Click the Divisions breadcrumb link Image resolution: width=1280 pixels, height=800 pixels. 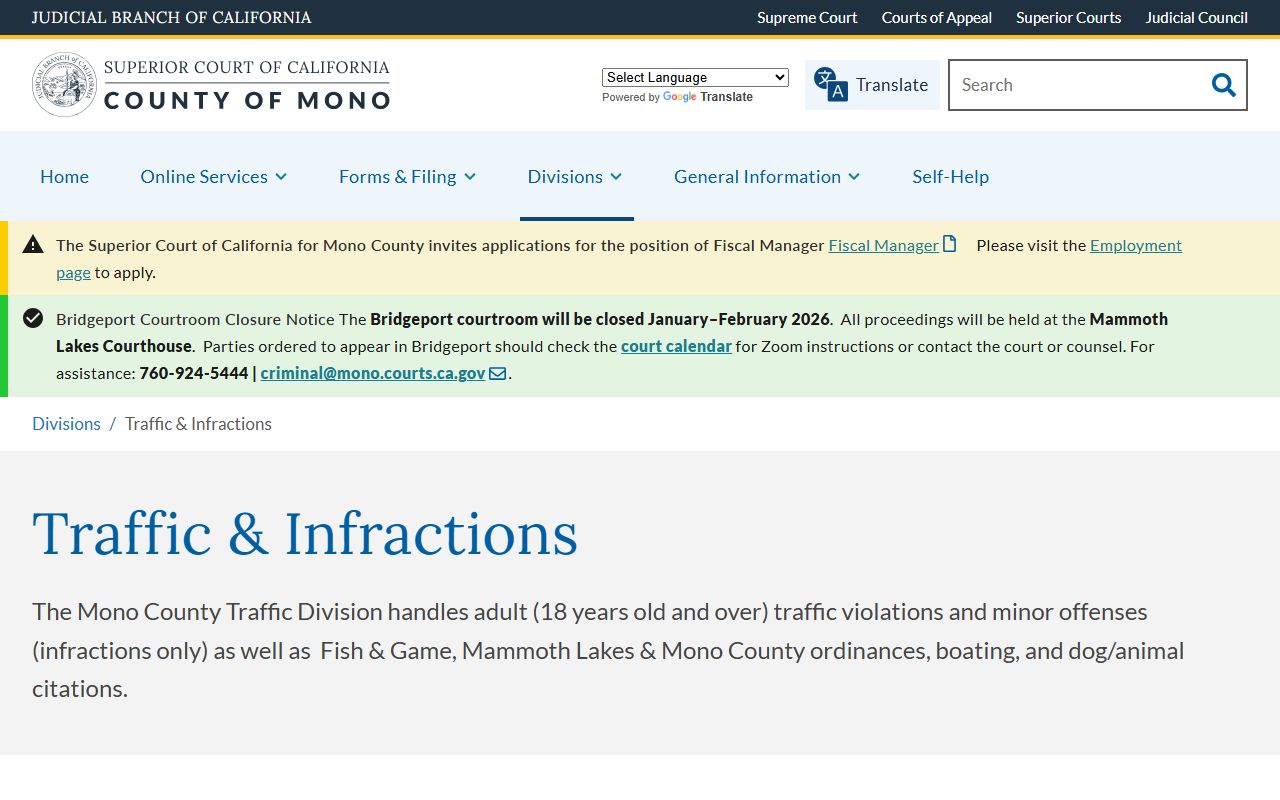click(x=66, y=424)
